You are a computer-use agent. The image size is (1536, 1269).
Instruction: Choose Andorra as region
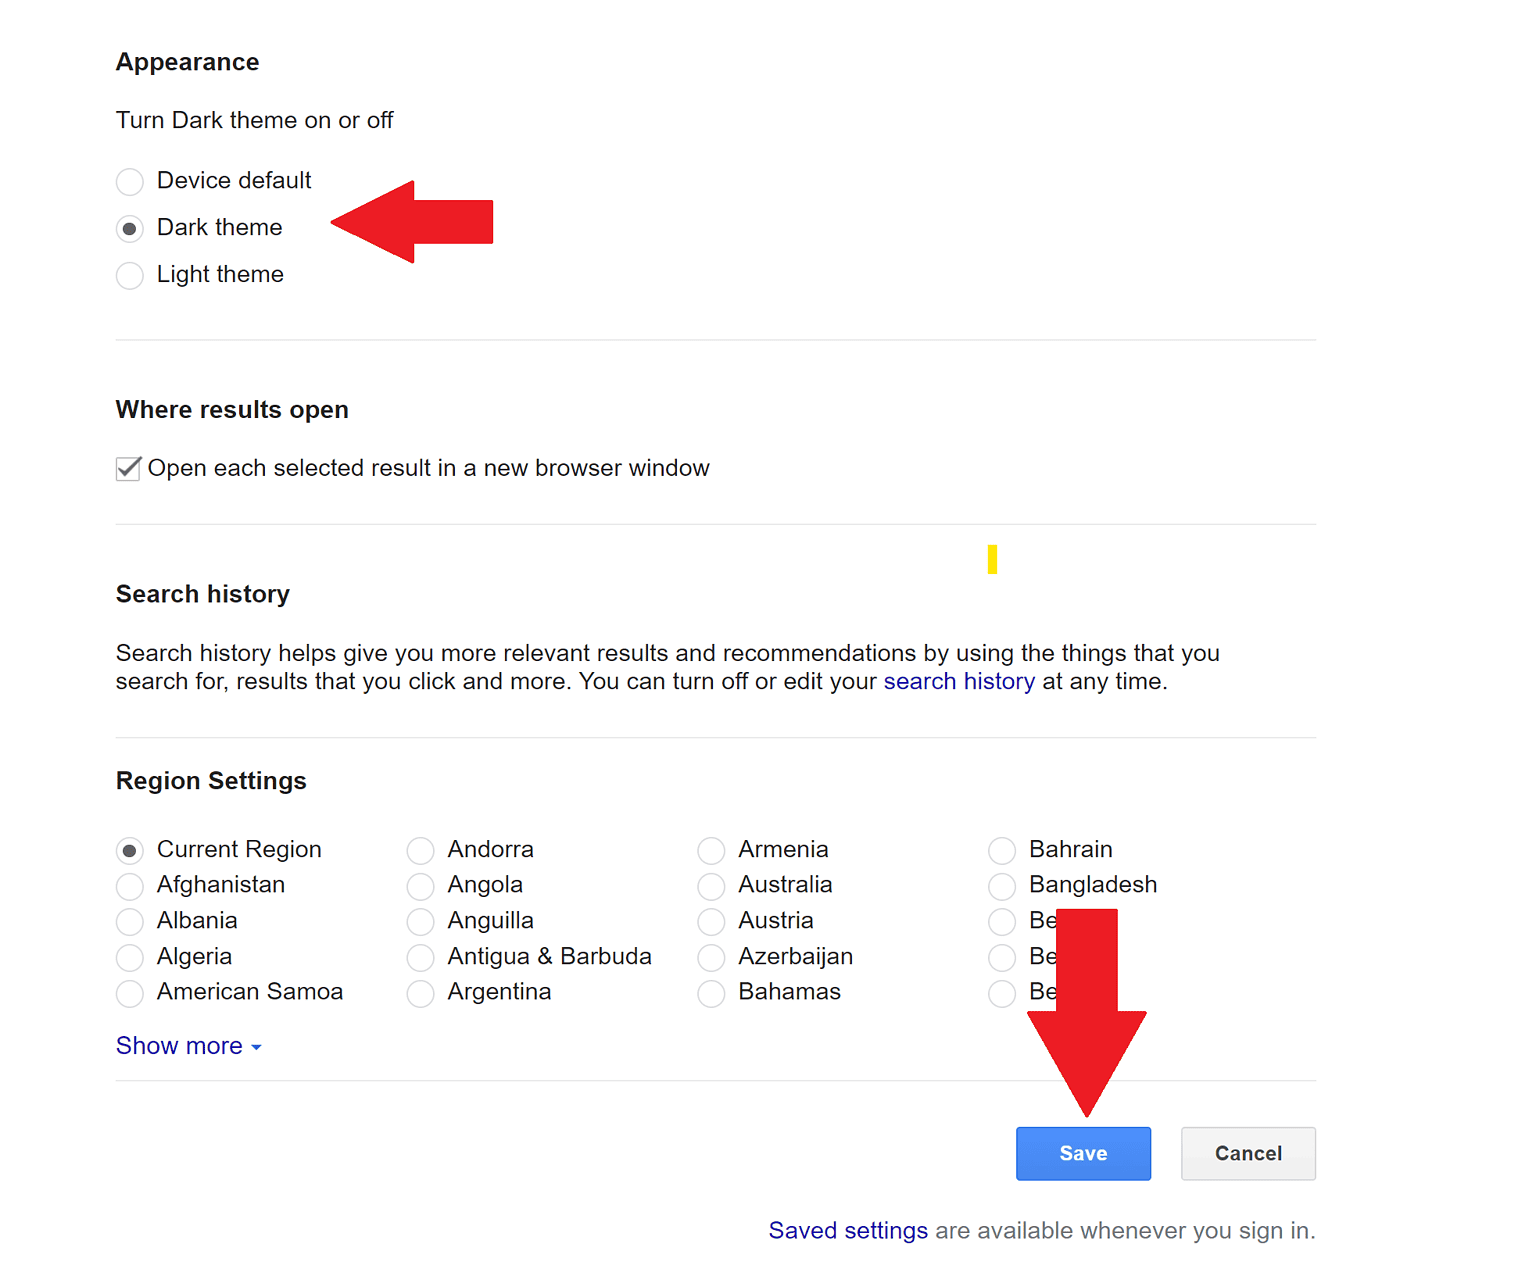pos(421,851)
